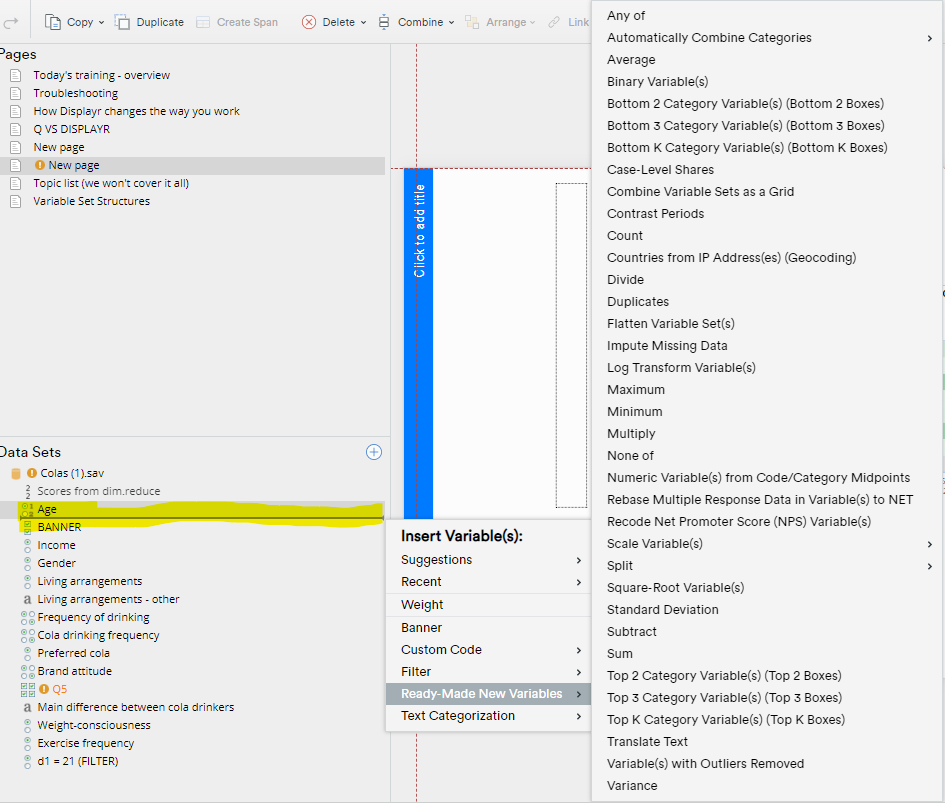Open Topic list (we won't cover it all) page

pyautogui.click(x=111, y=183)
